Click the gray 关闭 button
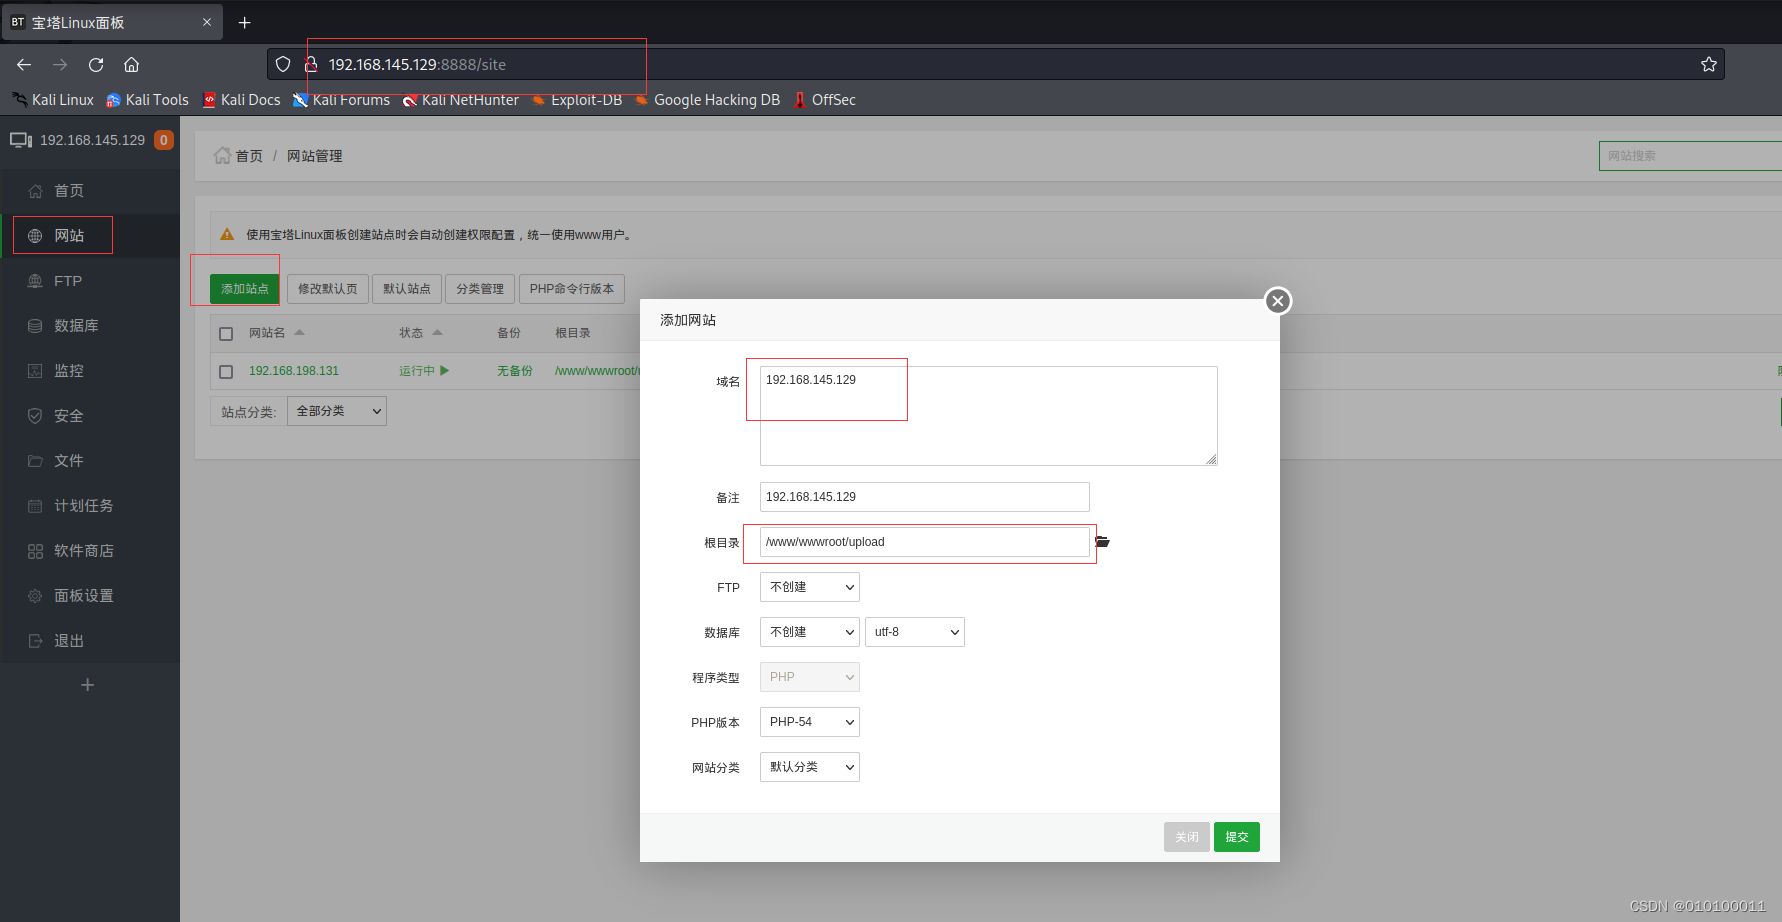 pyautogui.click(x=1187, y=837)
